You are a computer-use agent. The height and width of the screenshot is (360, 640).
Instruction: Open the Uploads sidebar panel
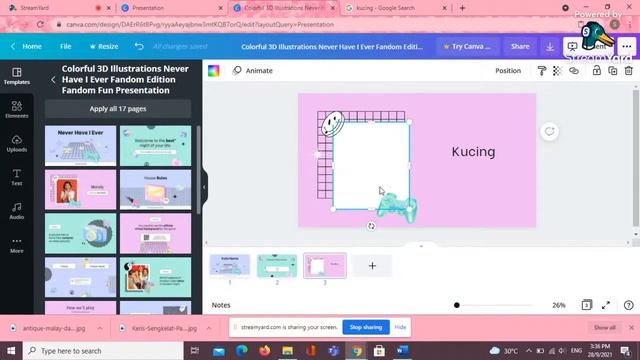(x=17, y=143)
